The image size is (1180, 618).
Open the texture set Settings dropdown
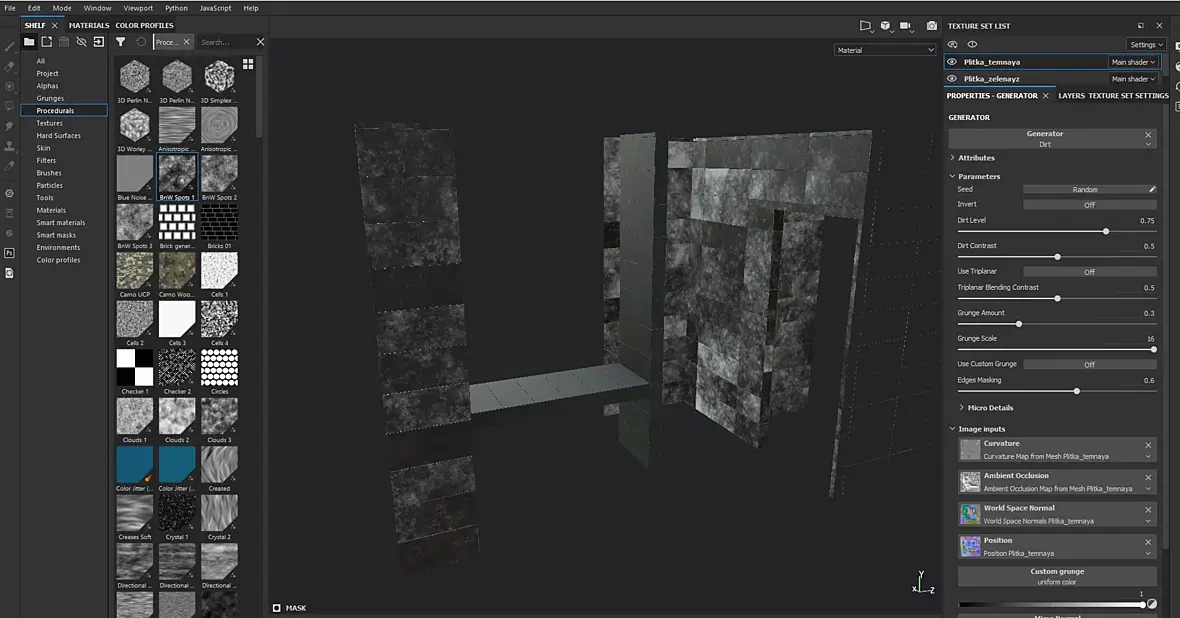pos(1146,44)
